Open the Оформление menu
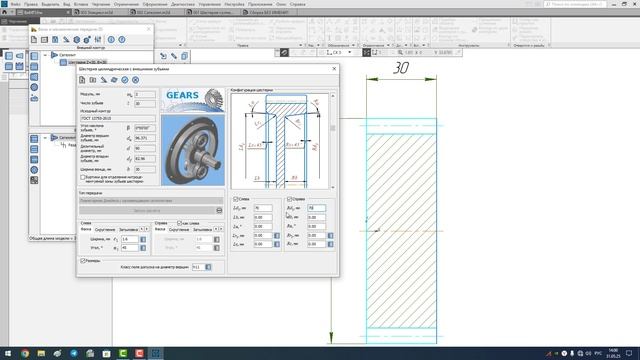Viewport: 640px width, 360px height. (155, 4)
